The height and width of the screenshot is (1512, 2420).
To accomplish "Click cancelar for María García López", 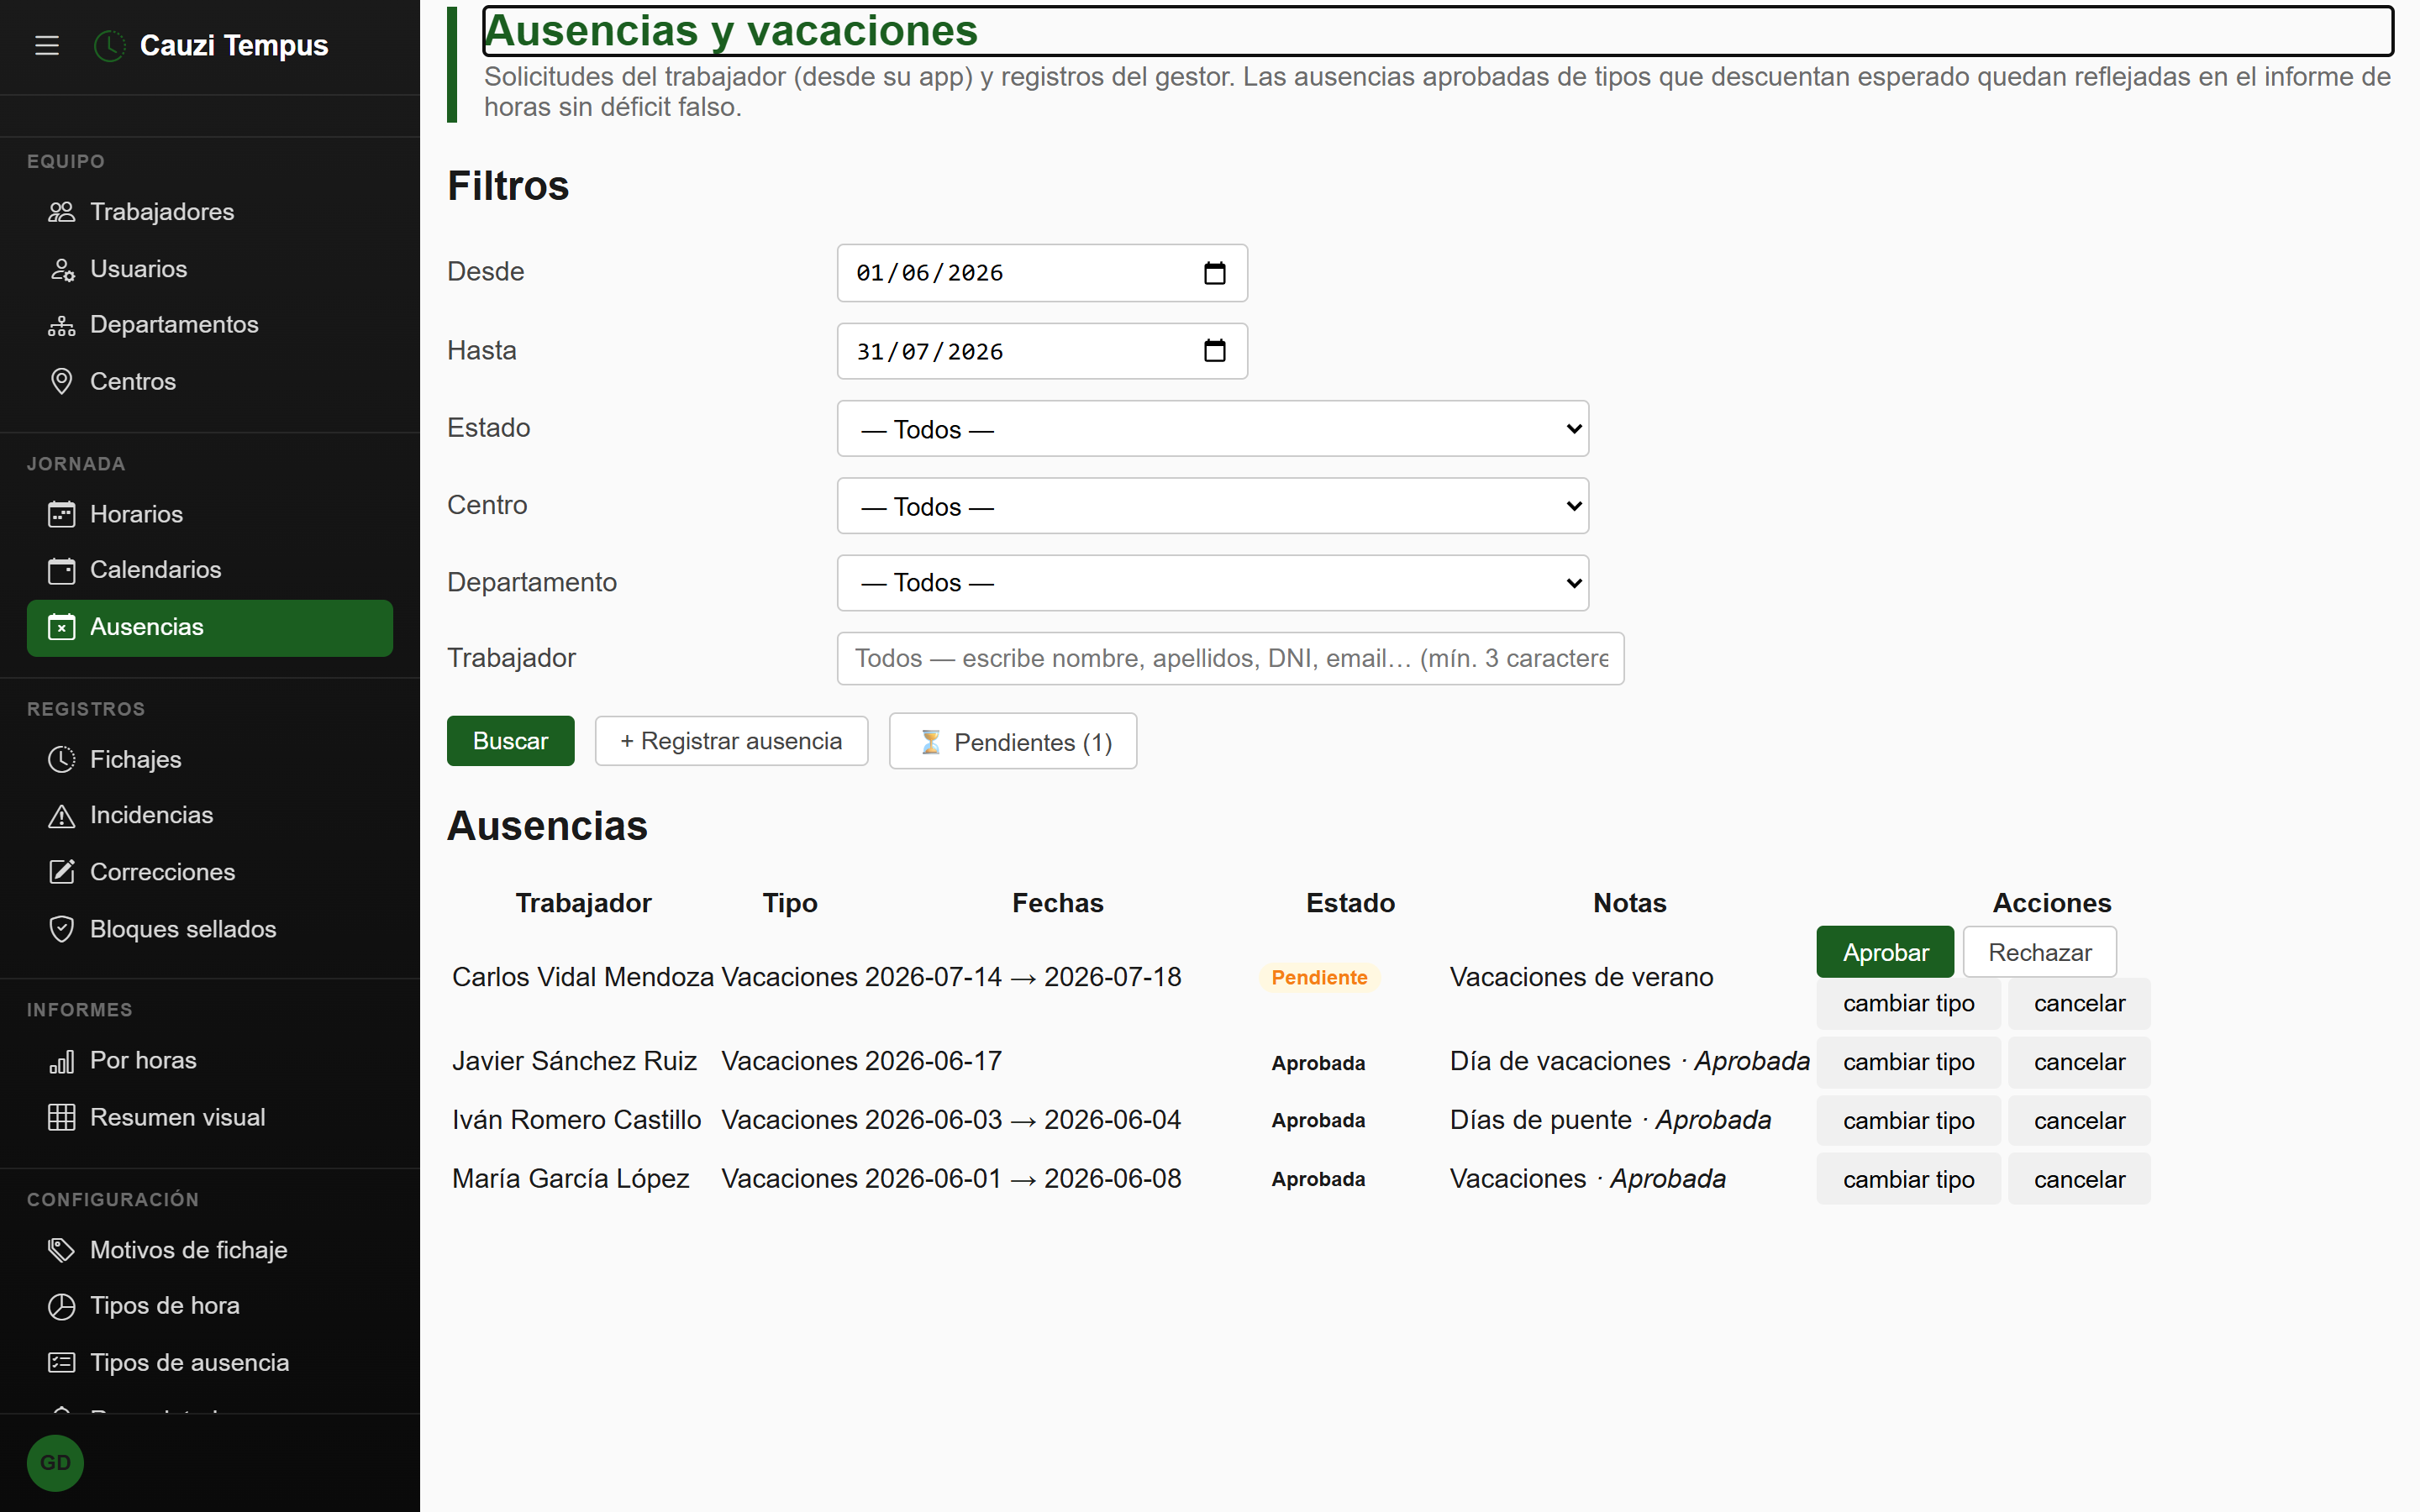I will pos(2079,1179).
